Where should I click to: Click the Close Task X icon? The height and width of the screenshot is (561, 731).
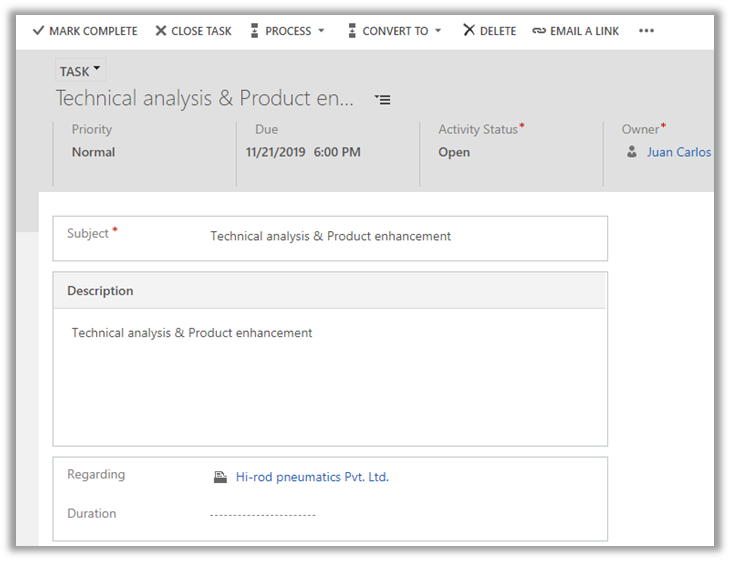coord(161,31)
